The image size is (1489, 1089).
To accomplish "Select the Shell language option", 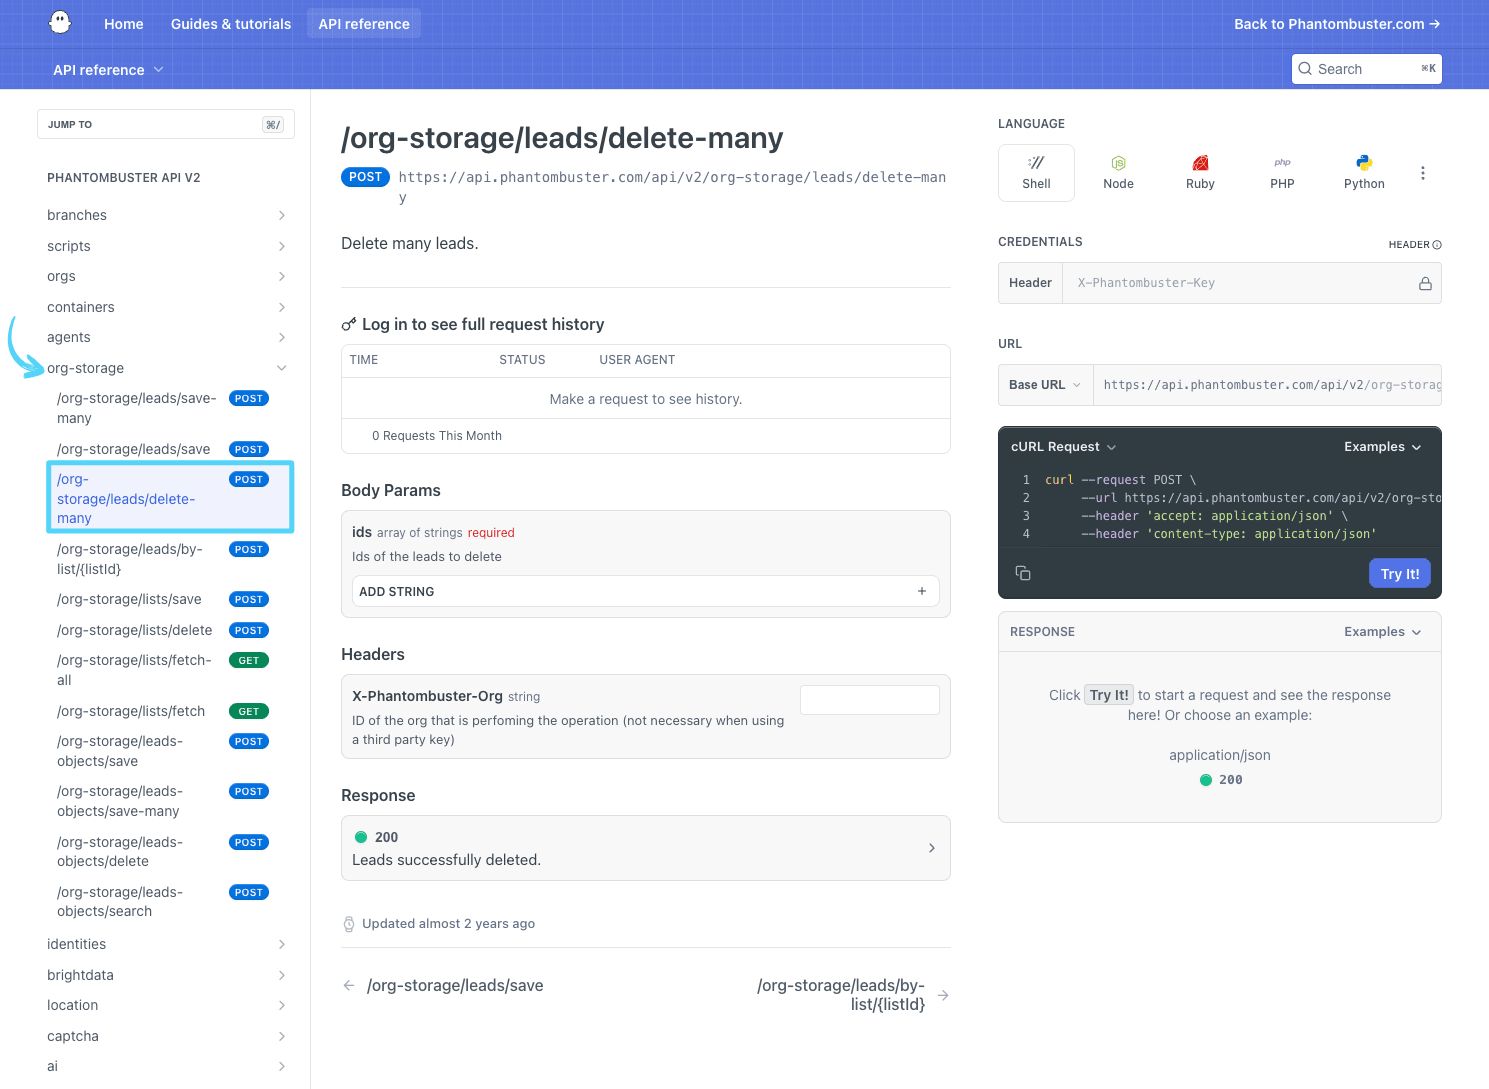I will tap(1036, 172).
